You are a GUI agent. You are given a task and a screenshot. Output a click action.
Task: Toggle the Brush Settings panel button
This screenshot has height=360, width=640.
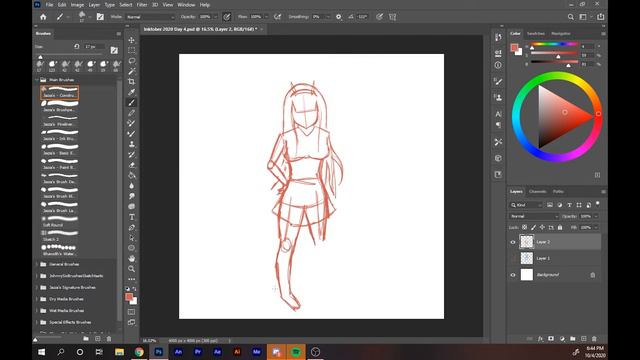point(100,17)
